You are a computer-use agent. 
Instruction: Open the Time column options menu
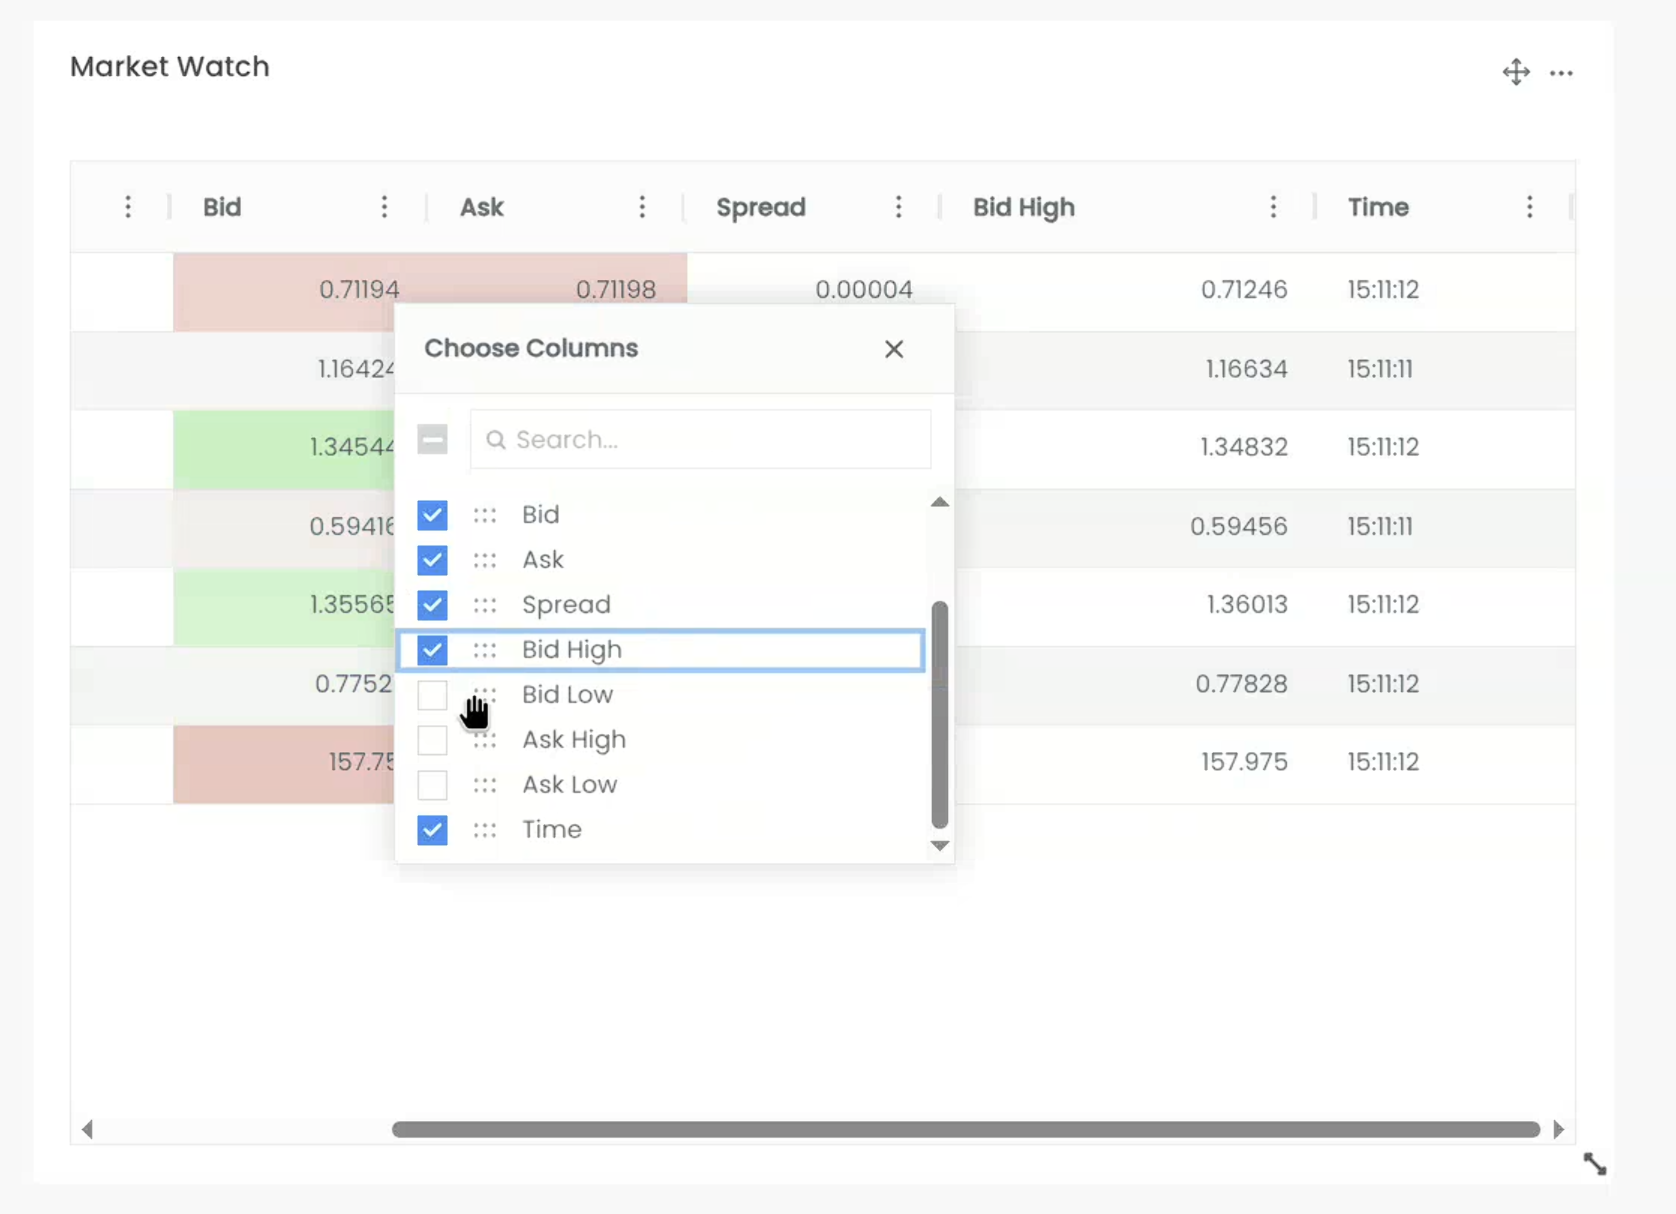(x=1529, y=207)
